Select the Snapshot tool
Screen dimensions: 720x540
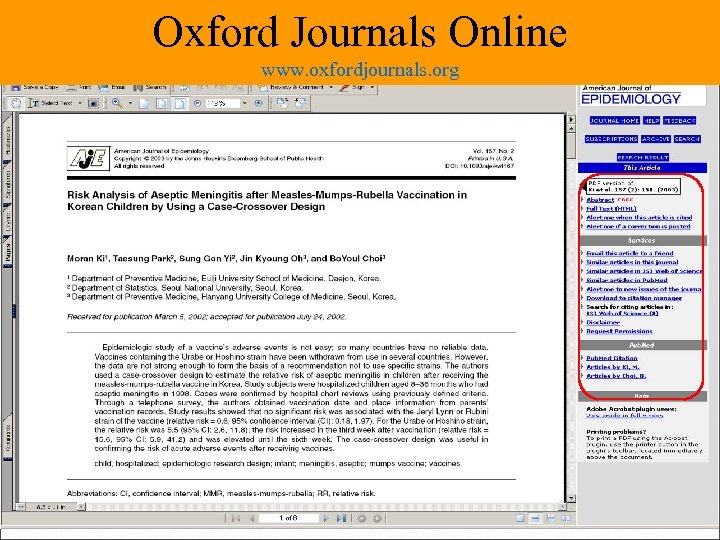pos(93,103)
